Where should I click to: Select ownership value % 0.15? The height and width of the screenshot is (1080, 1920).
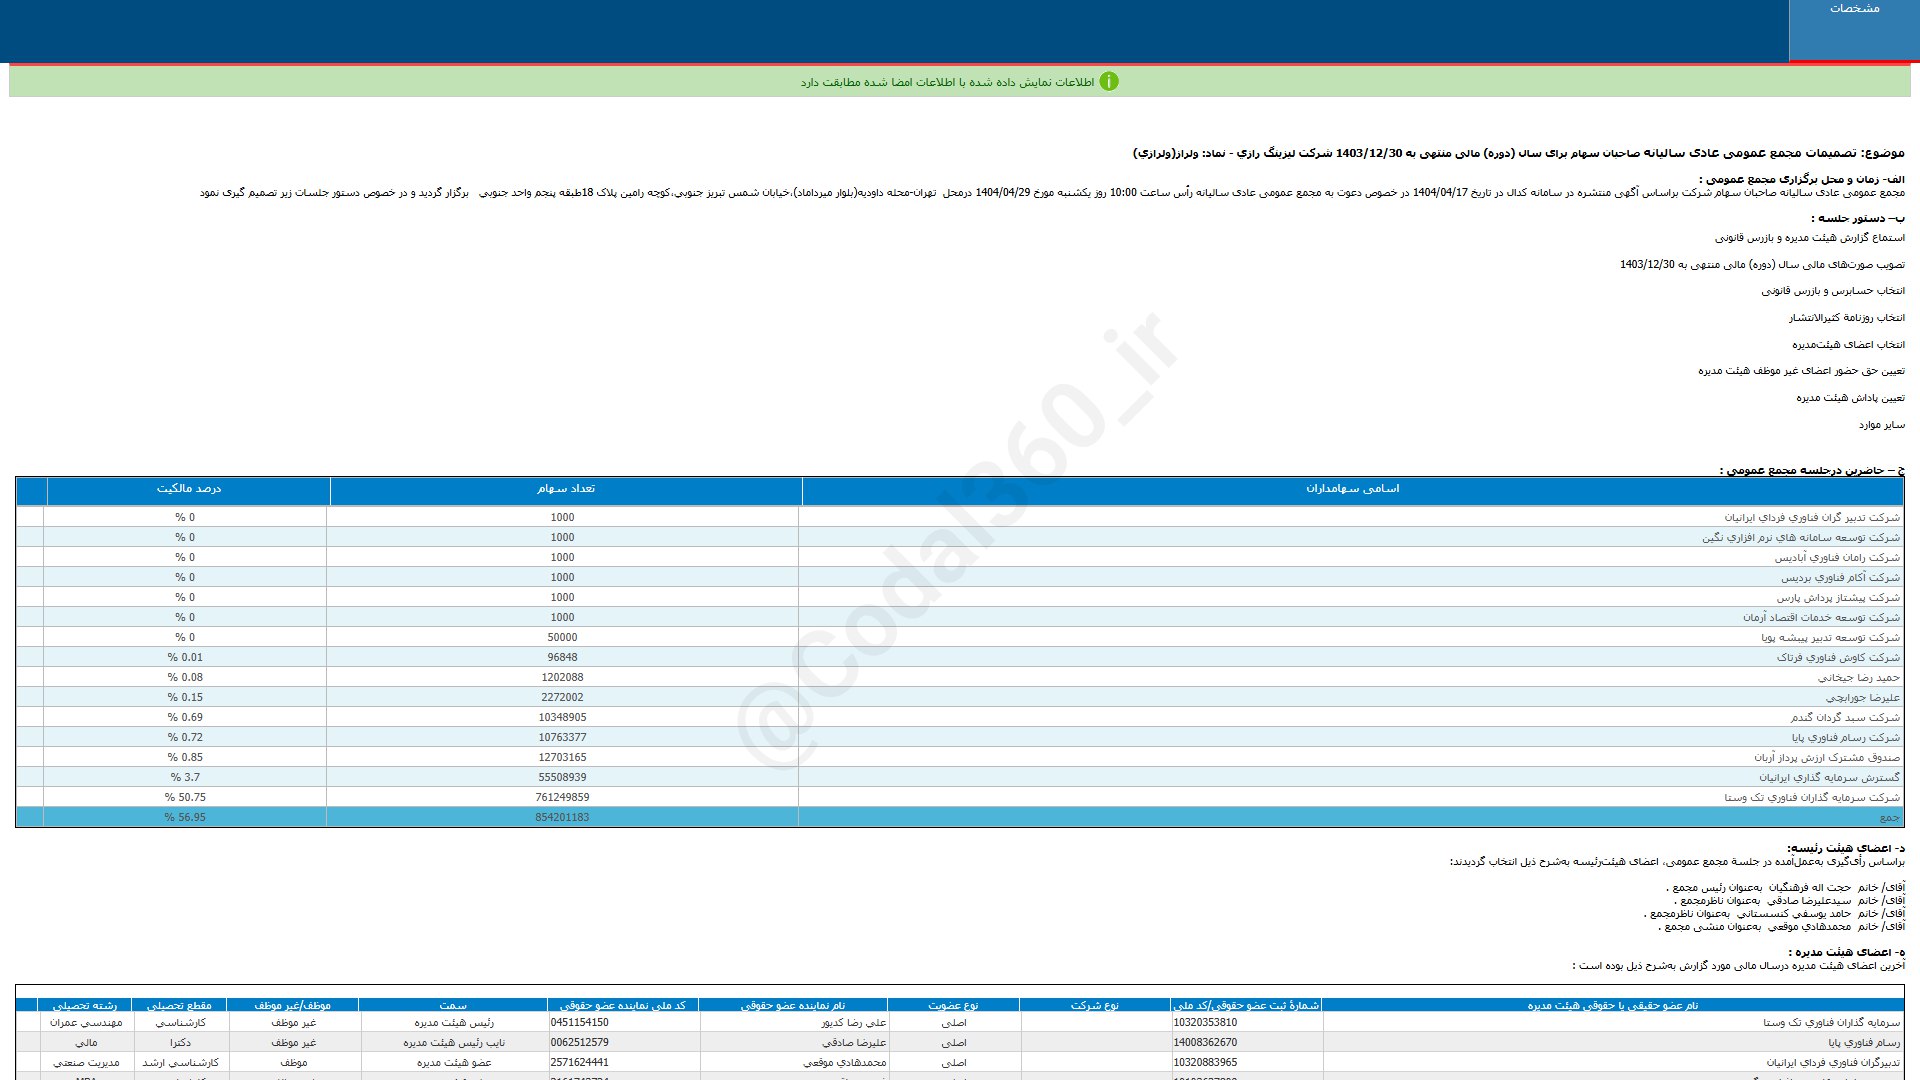[x=185, y=698]
